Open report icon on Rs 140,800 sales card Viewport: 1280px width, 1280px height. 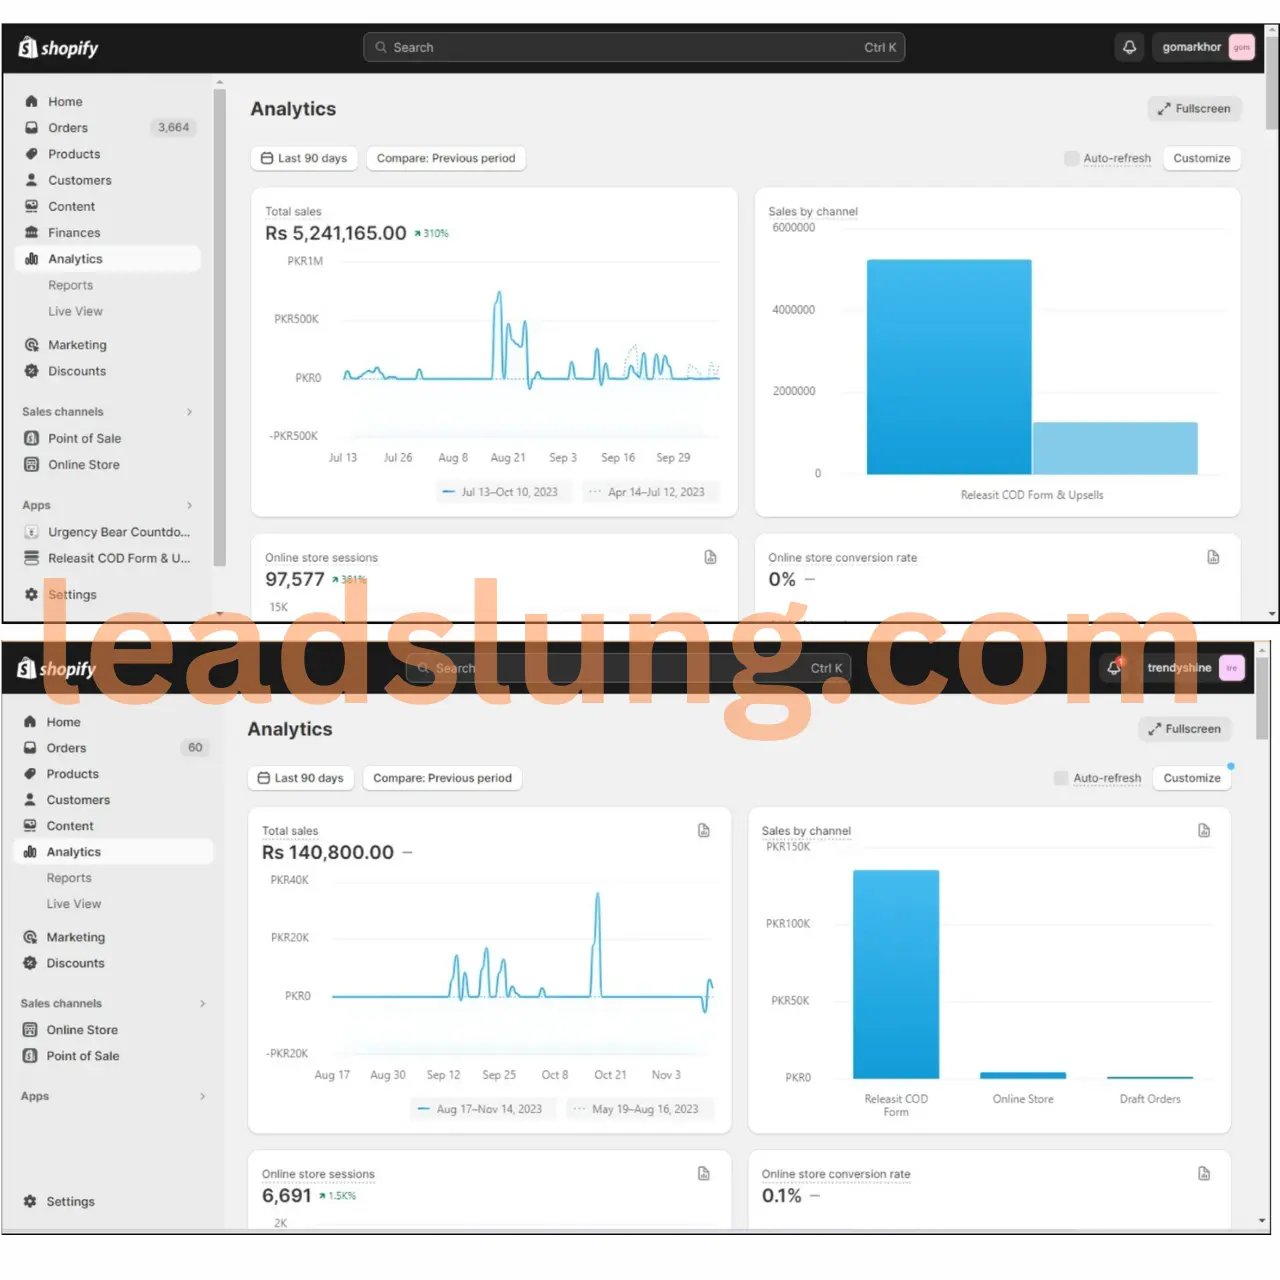click(x=704, y=831)
